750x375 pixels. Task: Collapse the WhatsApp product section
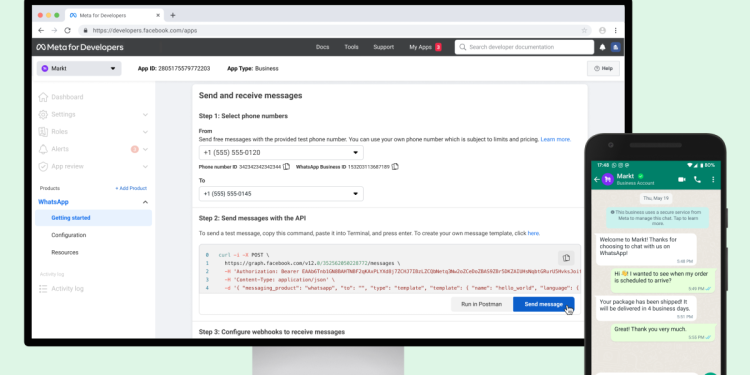(145, 202)
